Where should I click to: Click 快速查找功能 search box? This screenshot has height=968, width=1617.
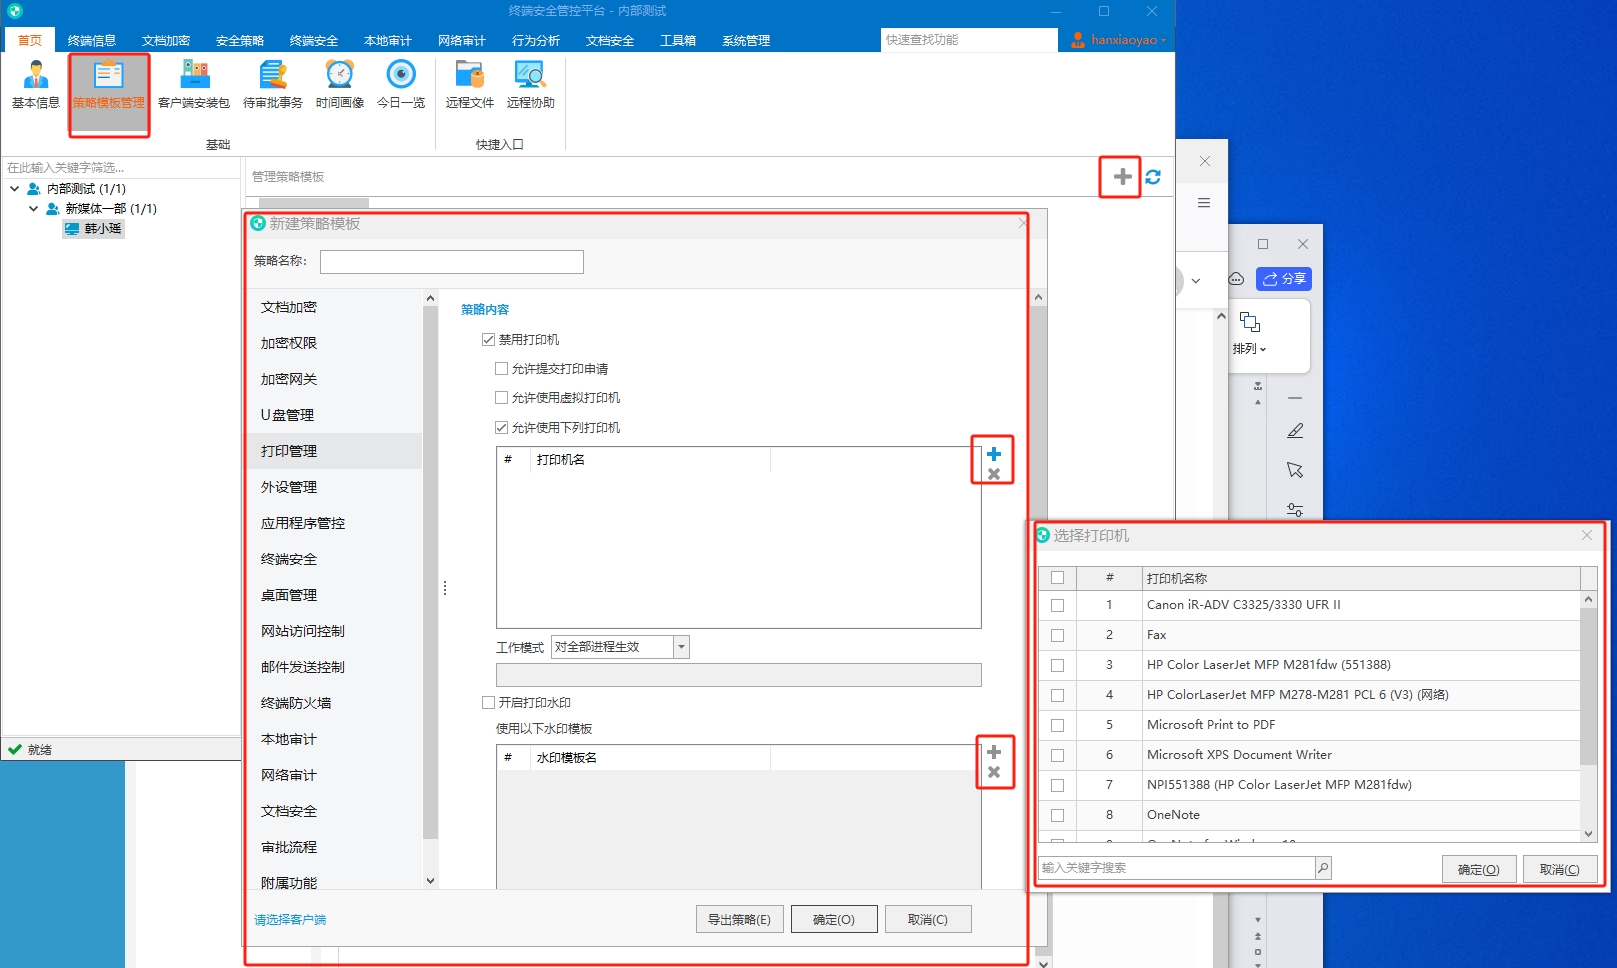tap(969, 40)
